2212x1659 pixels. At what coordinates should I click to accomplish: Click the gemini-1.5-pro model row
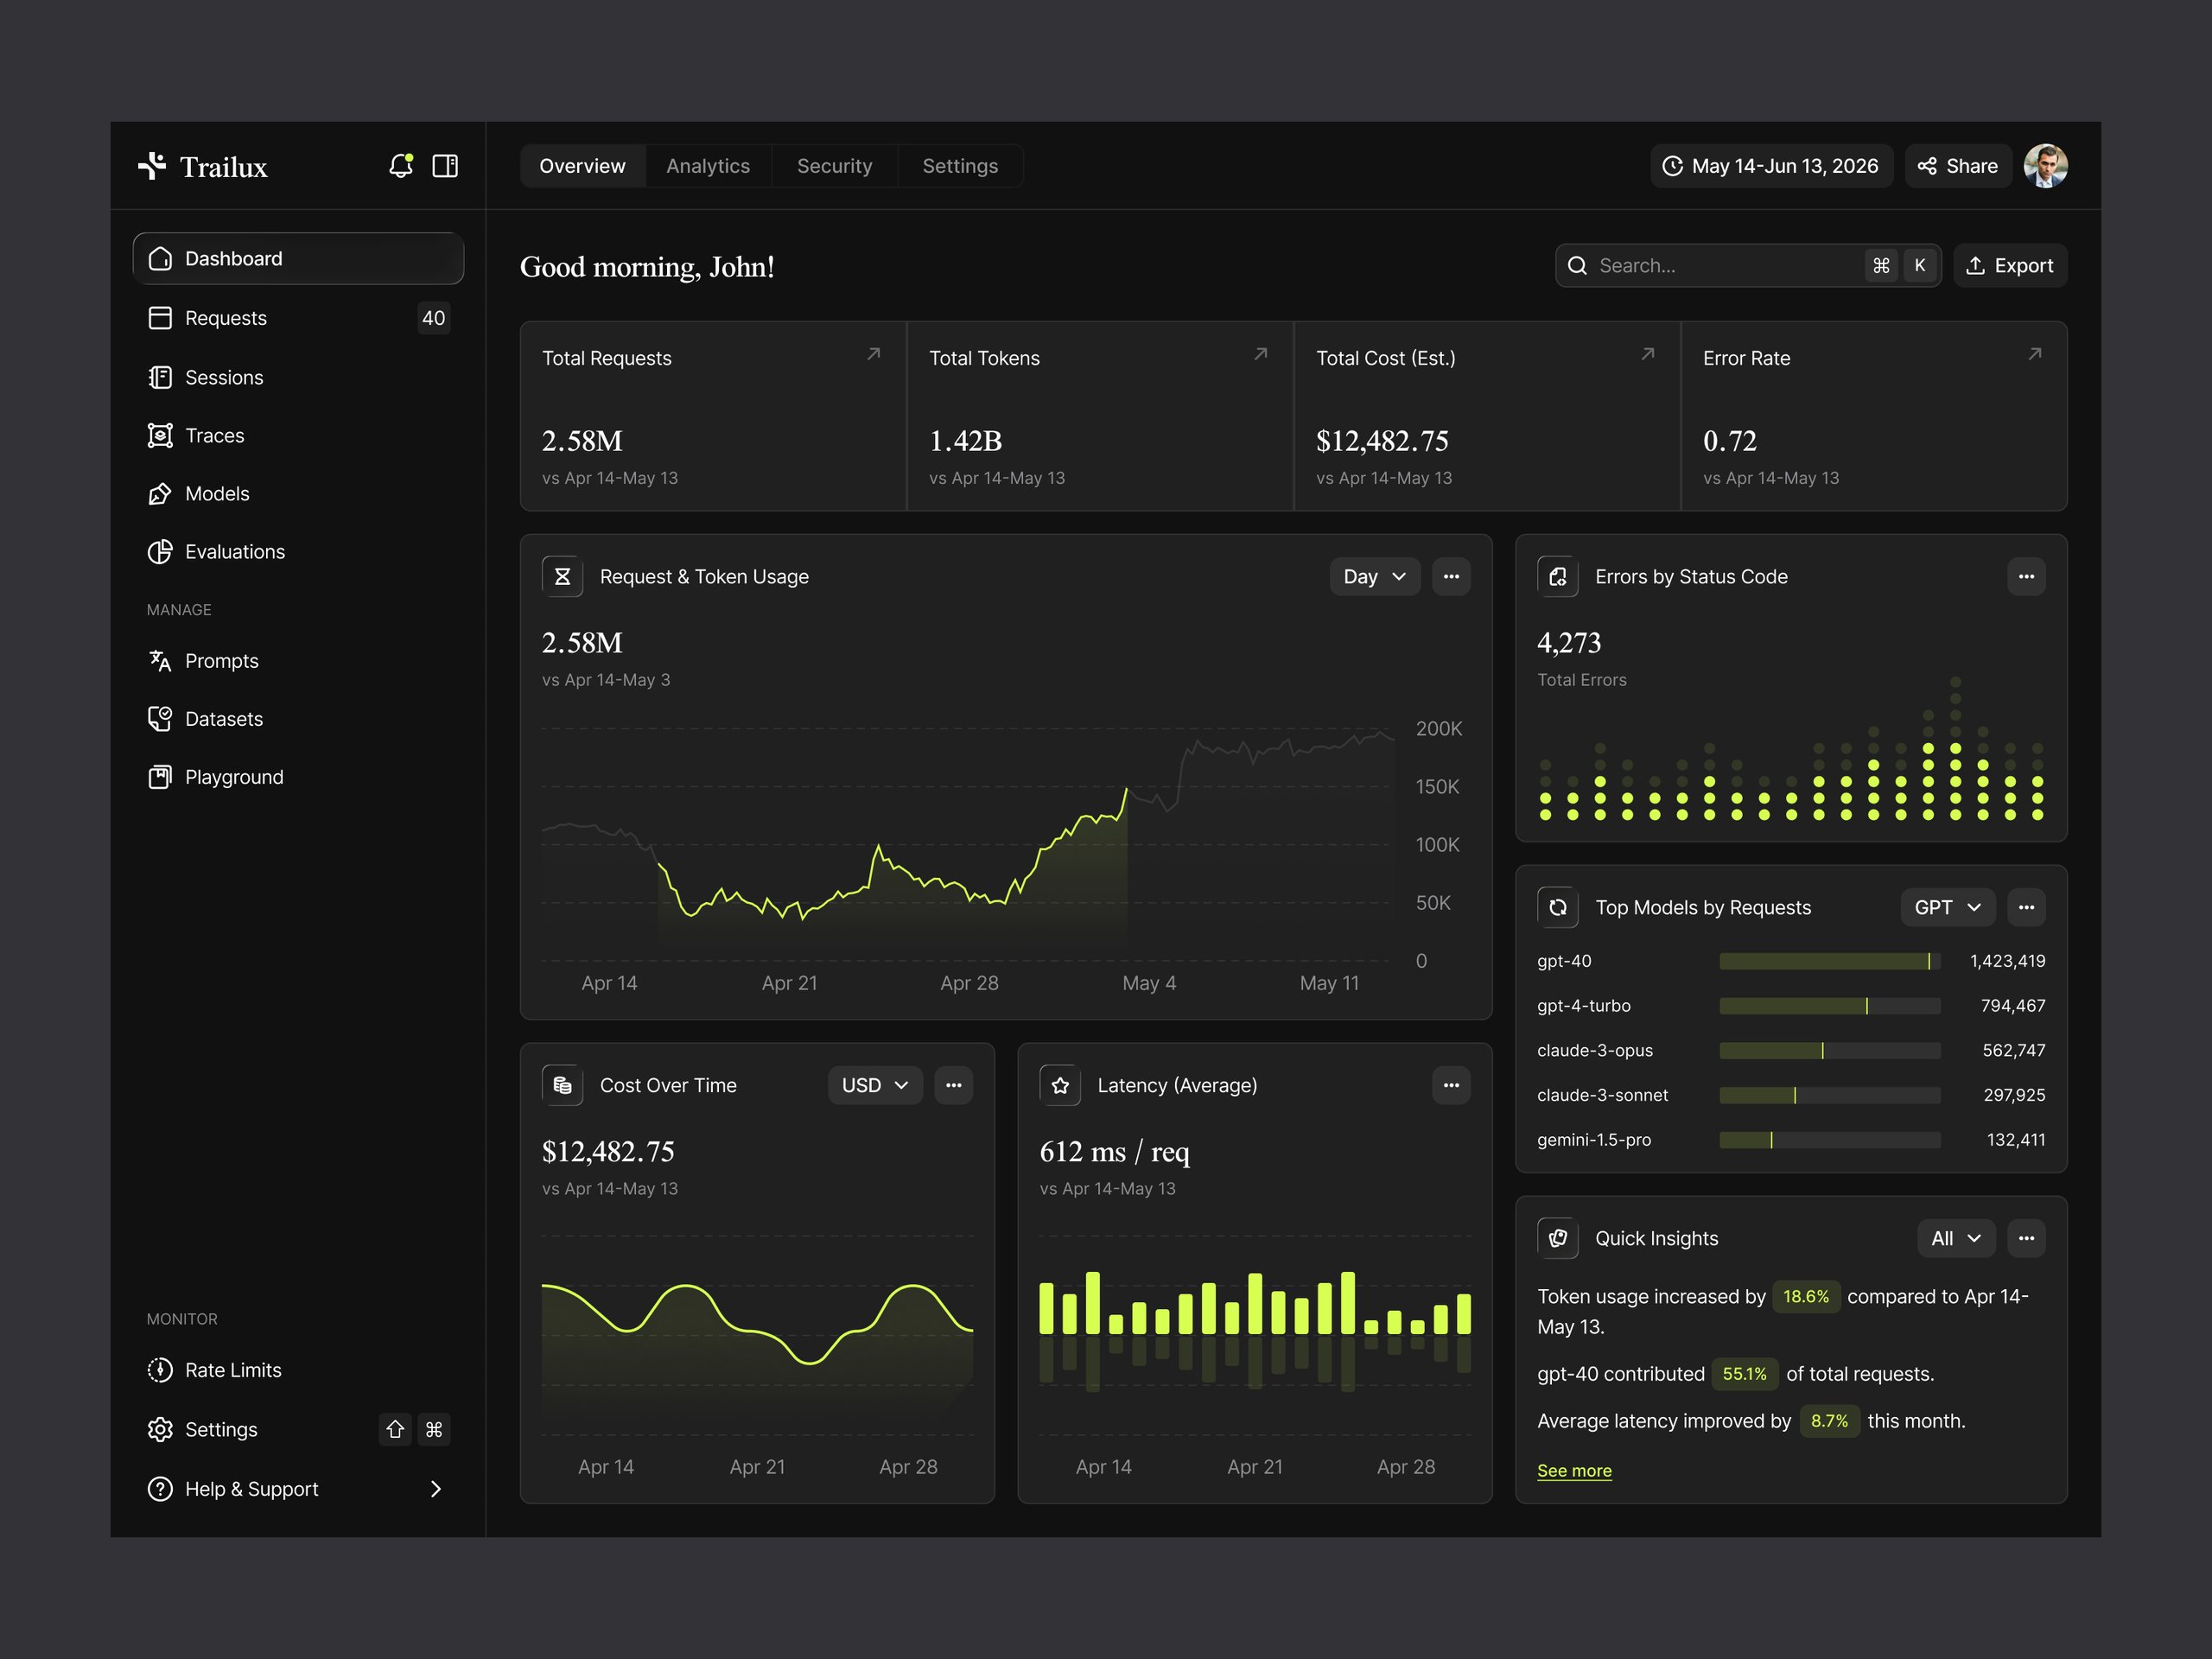[x=1791, y=1140]
